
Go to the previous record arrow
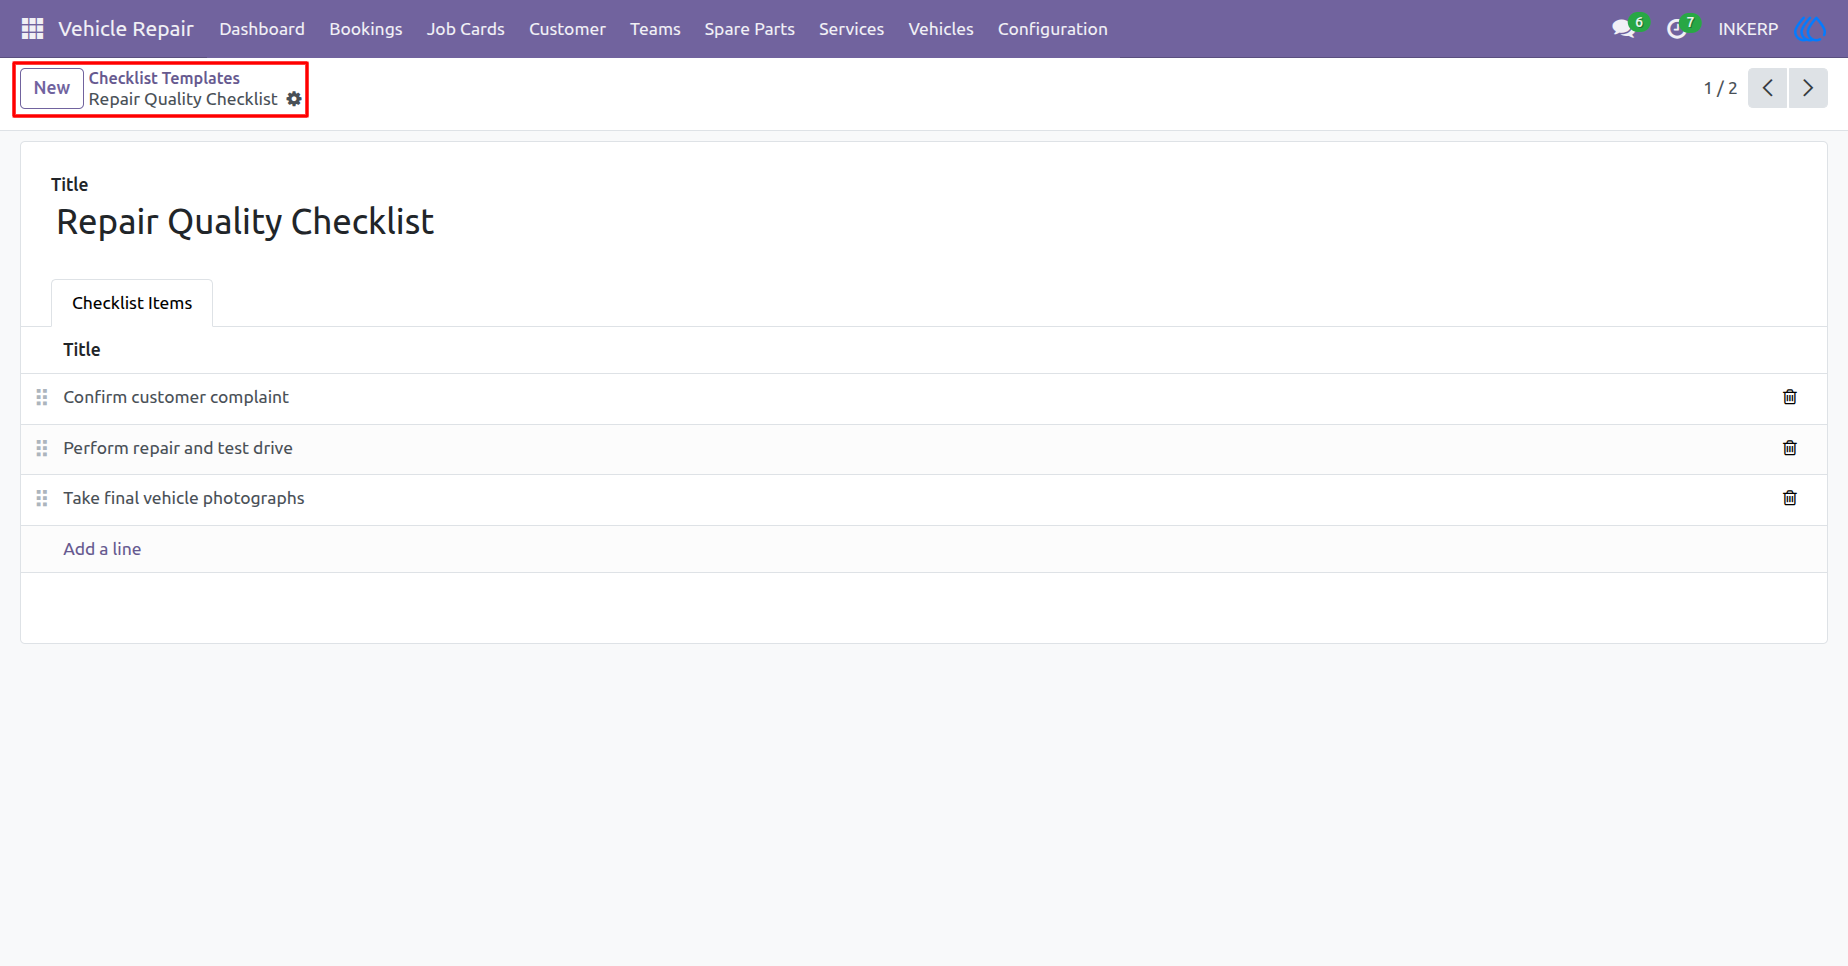point(1767,88)
